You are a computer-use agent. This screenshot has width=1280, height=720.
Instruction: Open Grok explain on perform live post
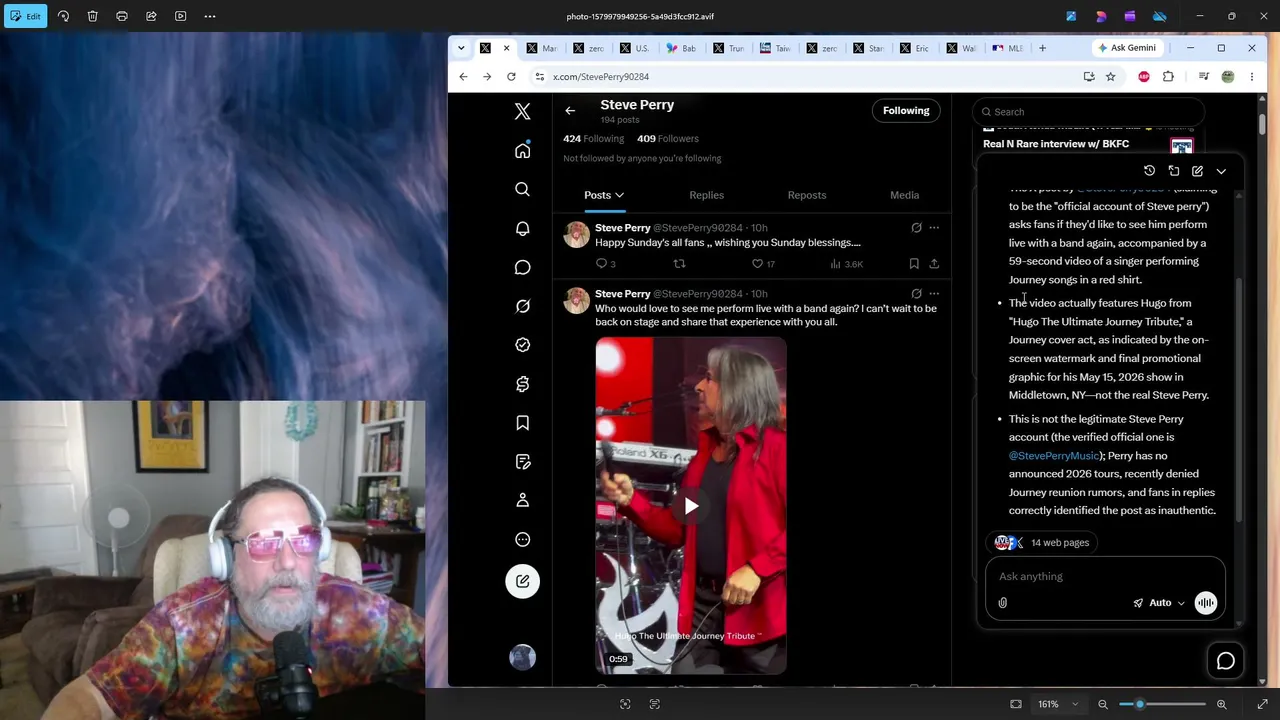pyautogui.click(x=916, y=294)
